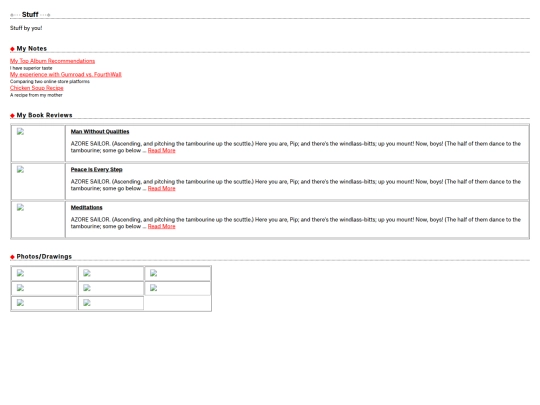Click the Photos/Drawings section heading
The width and height of the screenshot is (540, 405).
(x=44, y=257)
